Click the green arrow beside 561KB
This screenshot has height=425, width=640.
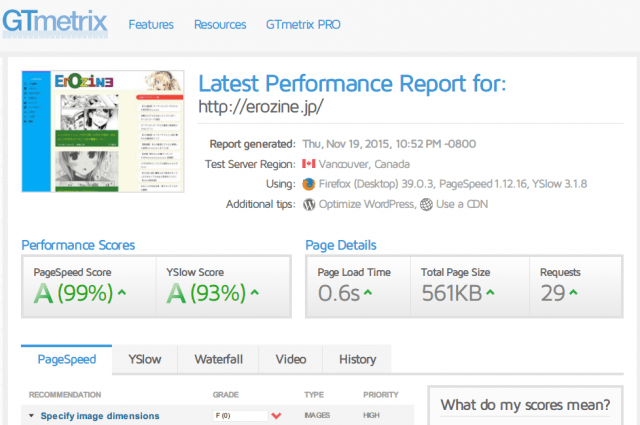[x=490, y=292]
